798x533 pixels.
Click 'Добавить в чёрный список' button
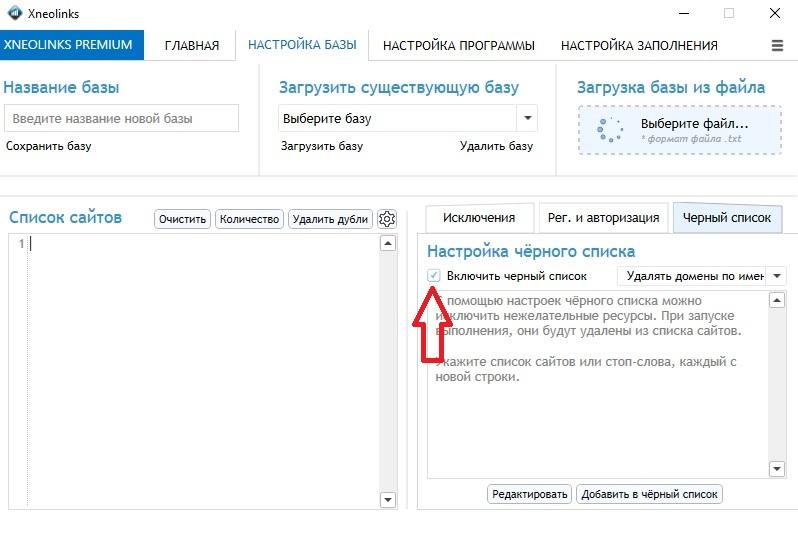(649, 494)
